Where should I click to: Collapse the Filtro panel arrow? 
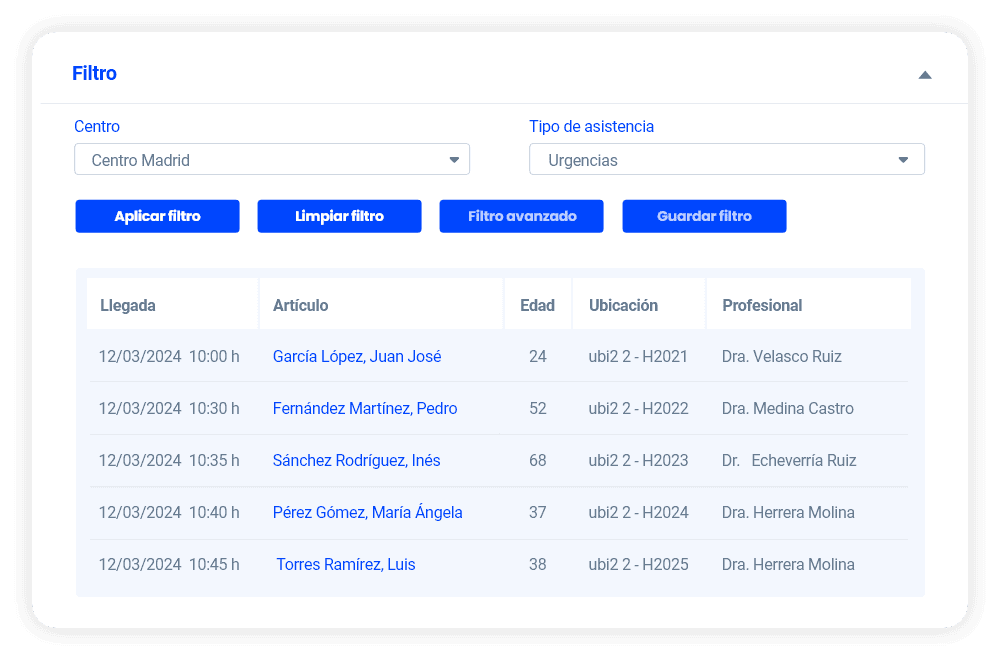(924, 75)
